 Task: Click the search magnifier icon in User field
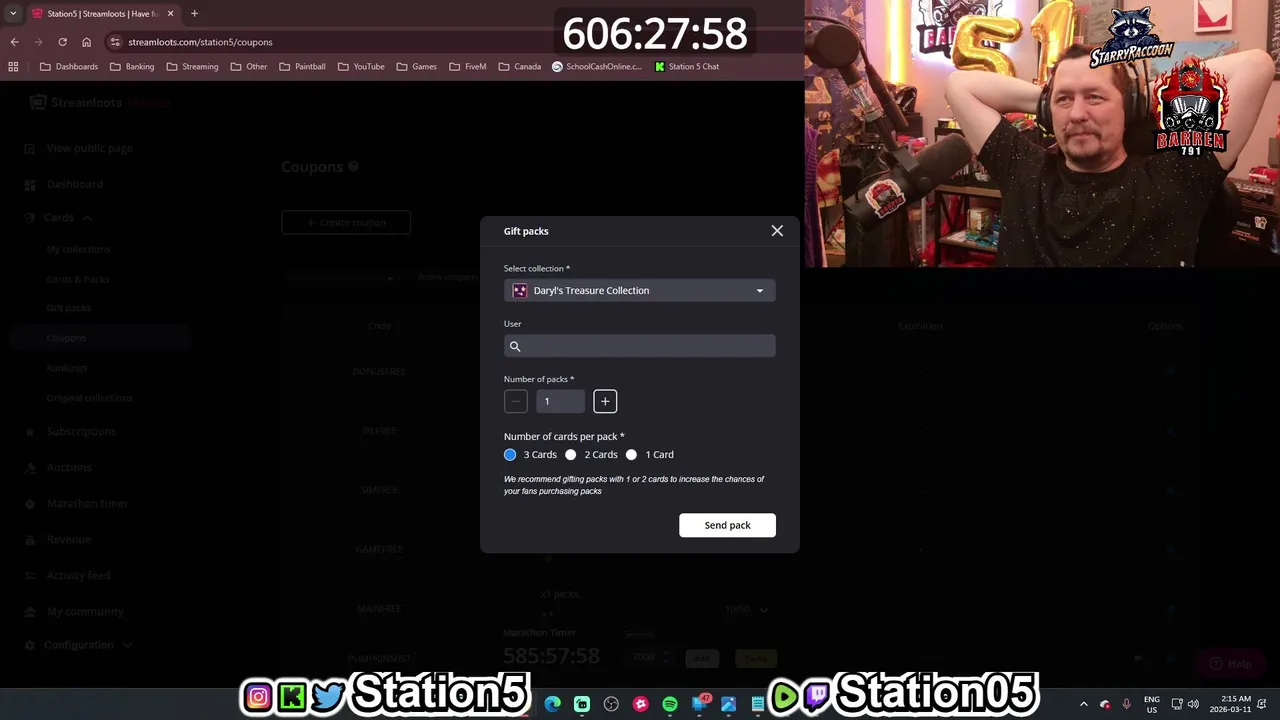click(515, 346)
